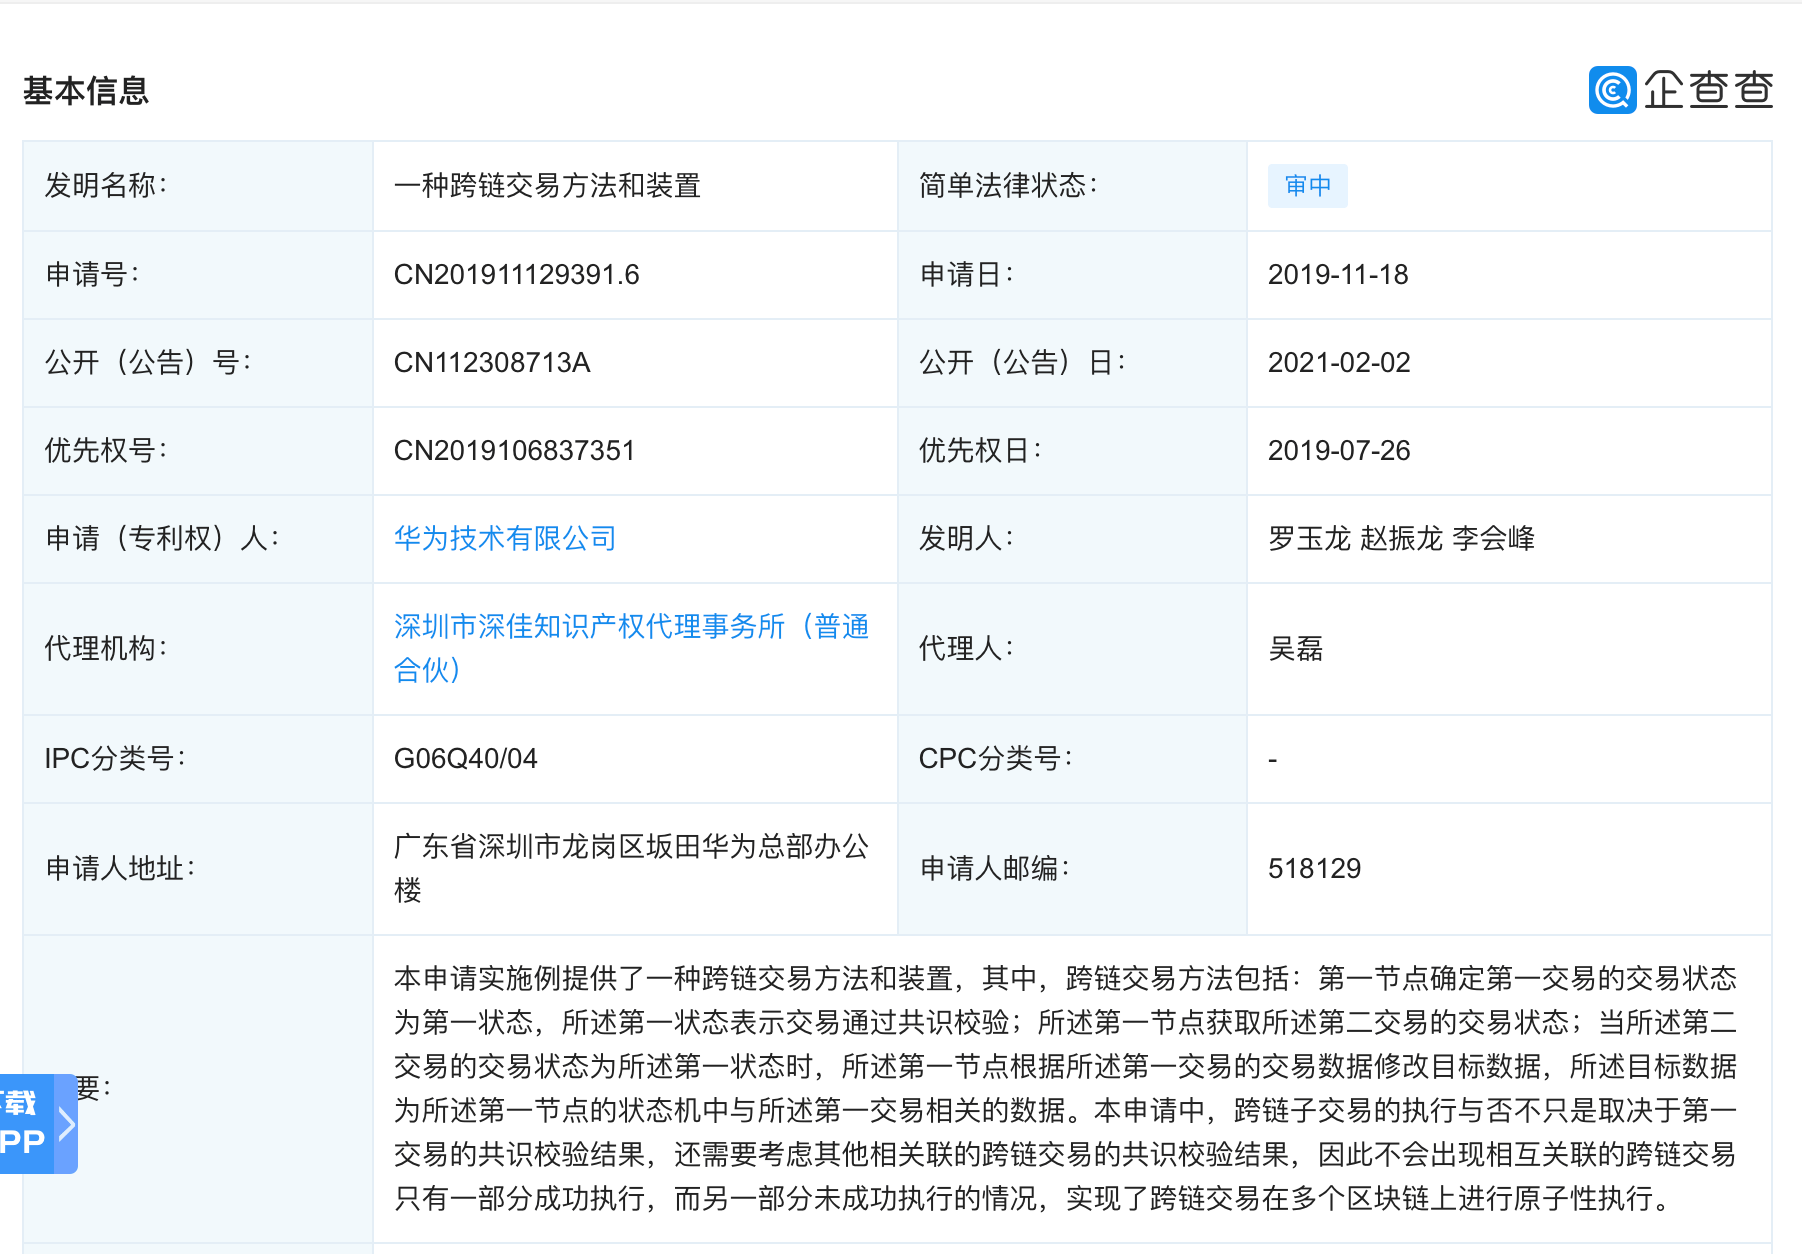Screen dimensions: 1802x1254
Task: Click the IPC分类号 label cell
Action: click(198, 759)
